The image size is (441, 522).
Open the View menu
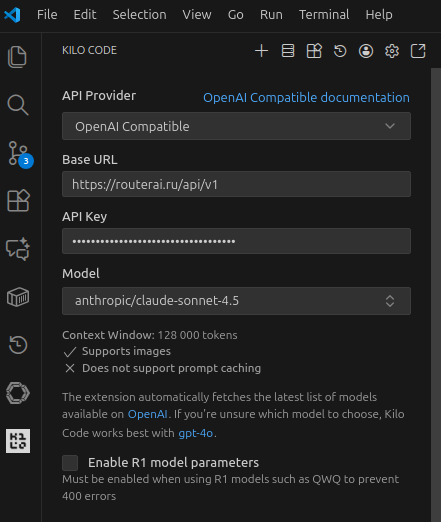pos(197,15)
